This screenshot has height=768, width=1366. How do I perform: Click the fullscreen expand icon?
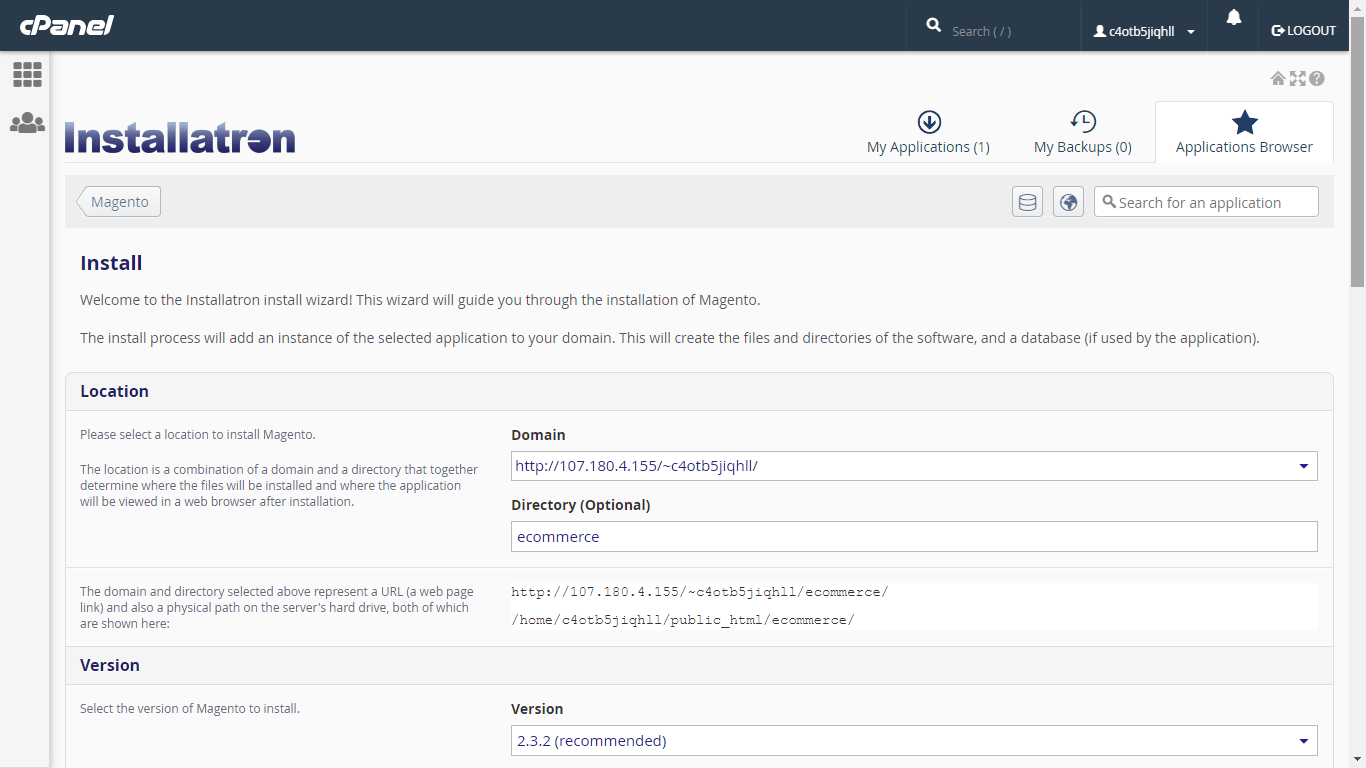tap(1298, 78)
